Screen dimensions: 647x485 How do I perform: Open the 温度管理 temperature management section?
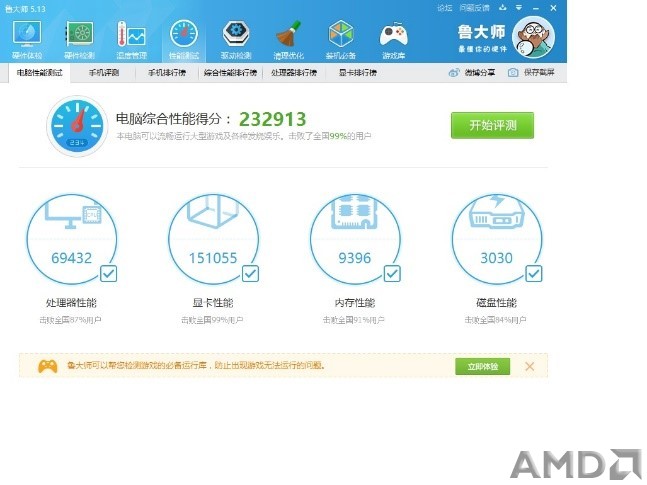click(132, 40)
